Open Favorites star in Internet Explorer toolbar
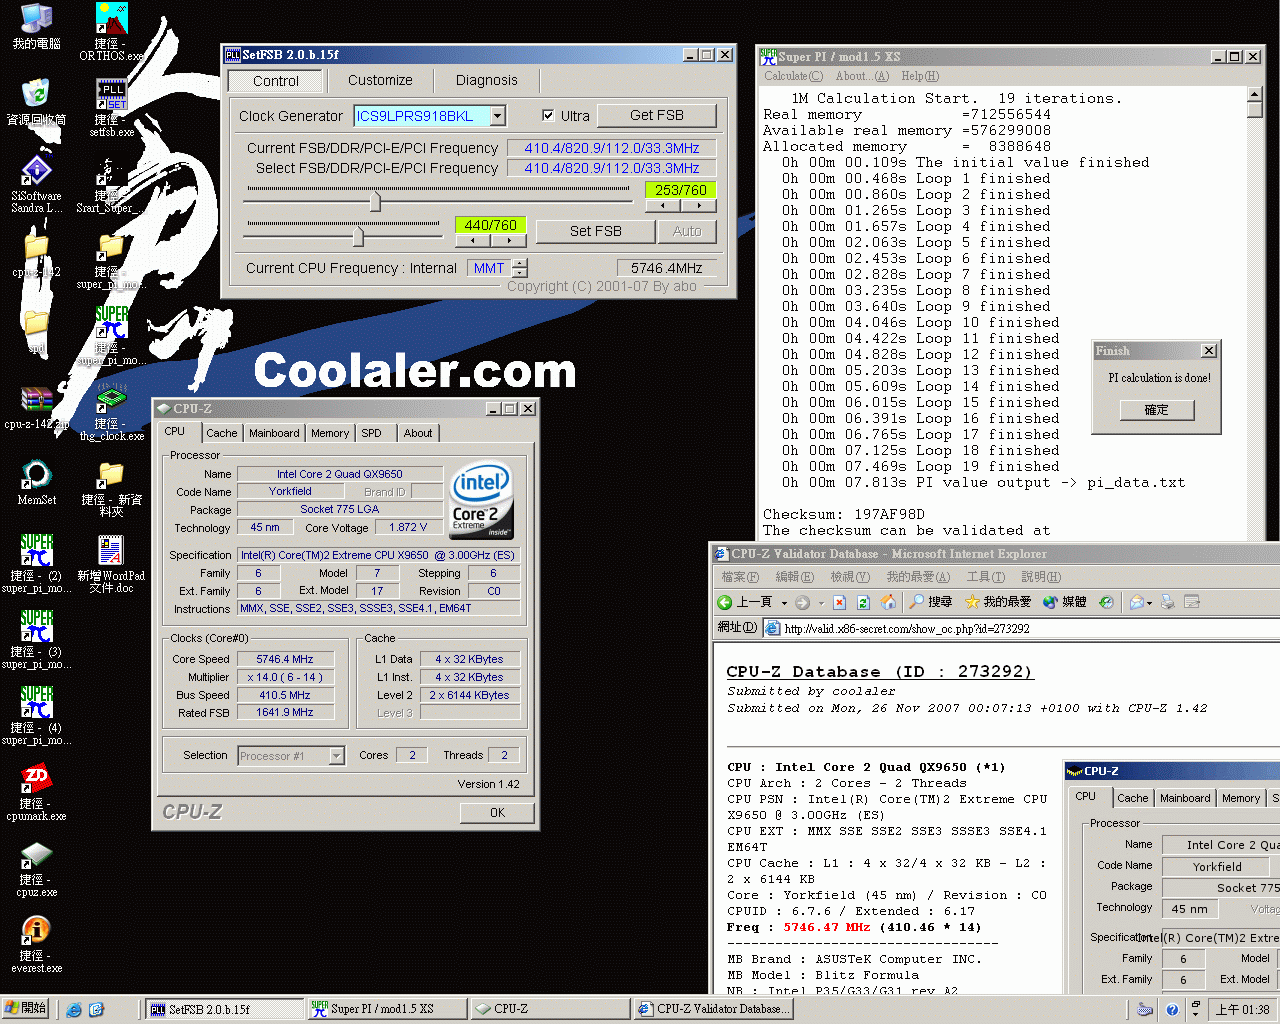This screenshot has height=1024, width=1280. pyautogui.click(x=998, y=602)
